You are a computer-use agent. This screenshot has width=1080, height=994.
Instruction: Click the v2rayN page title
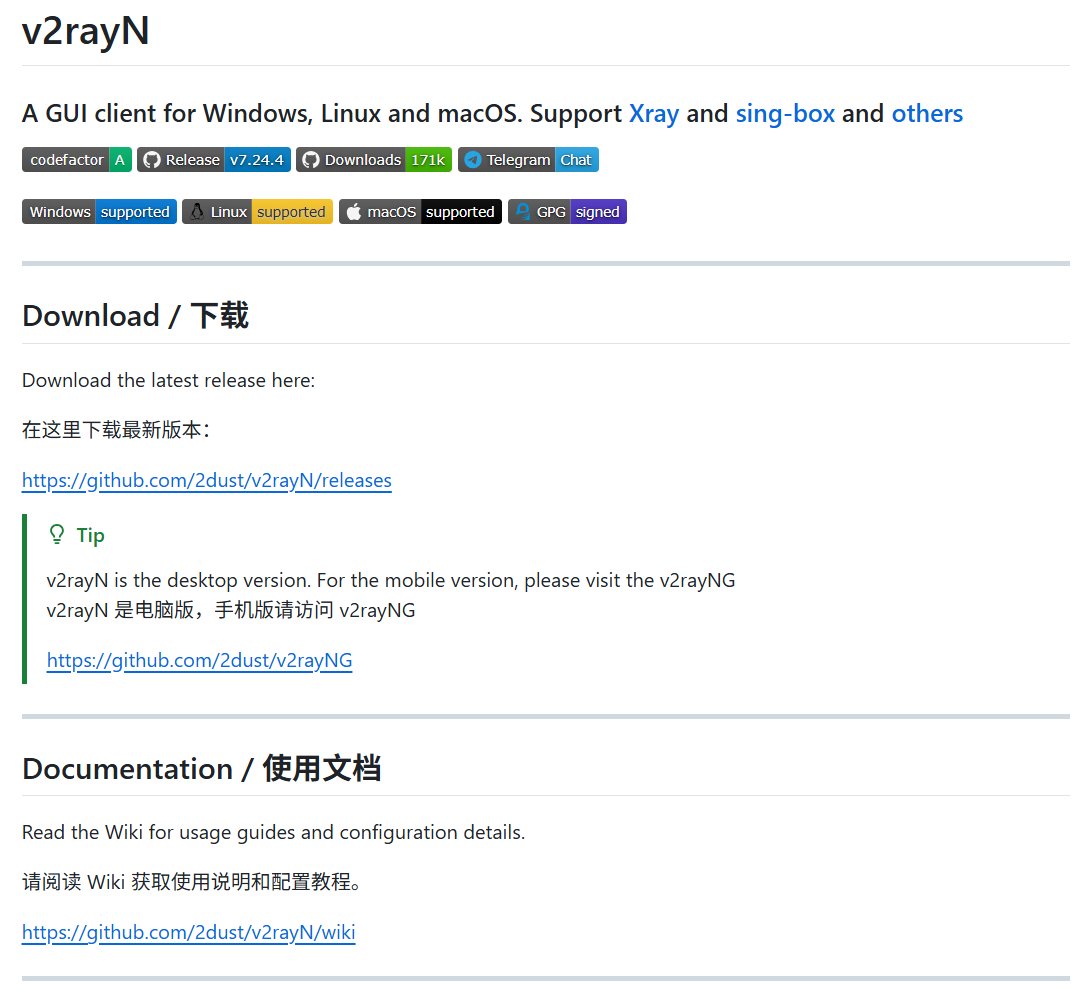click(85, 31)
